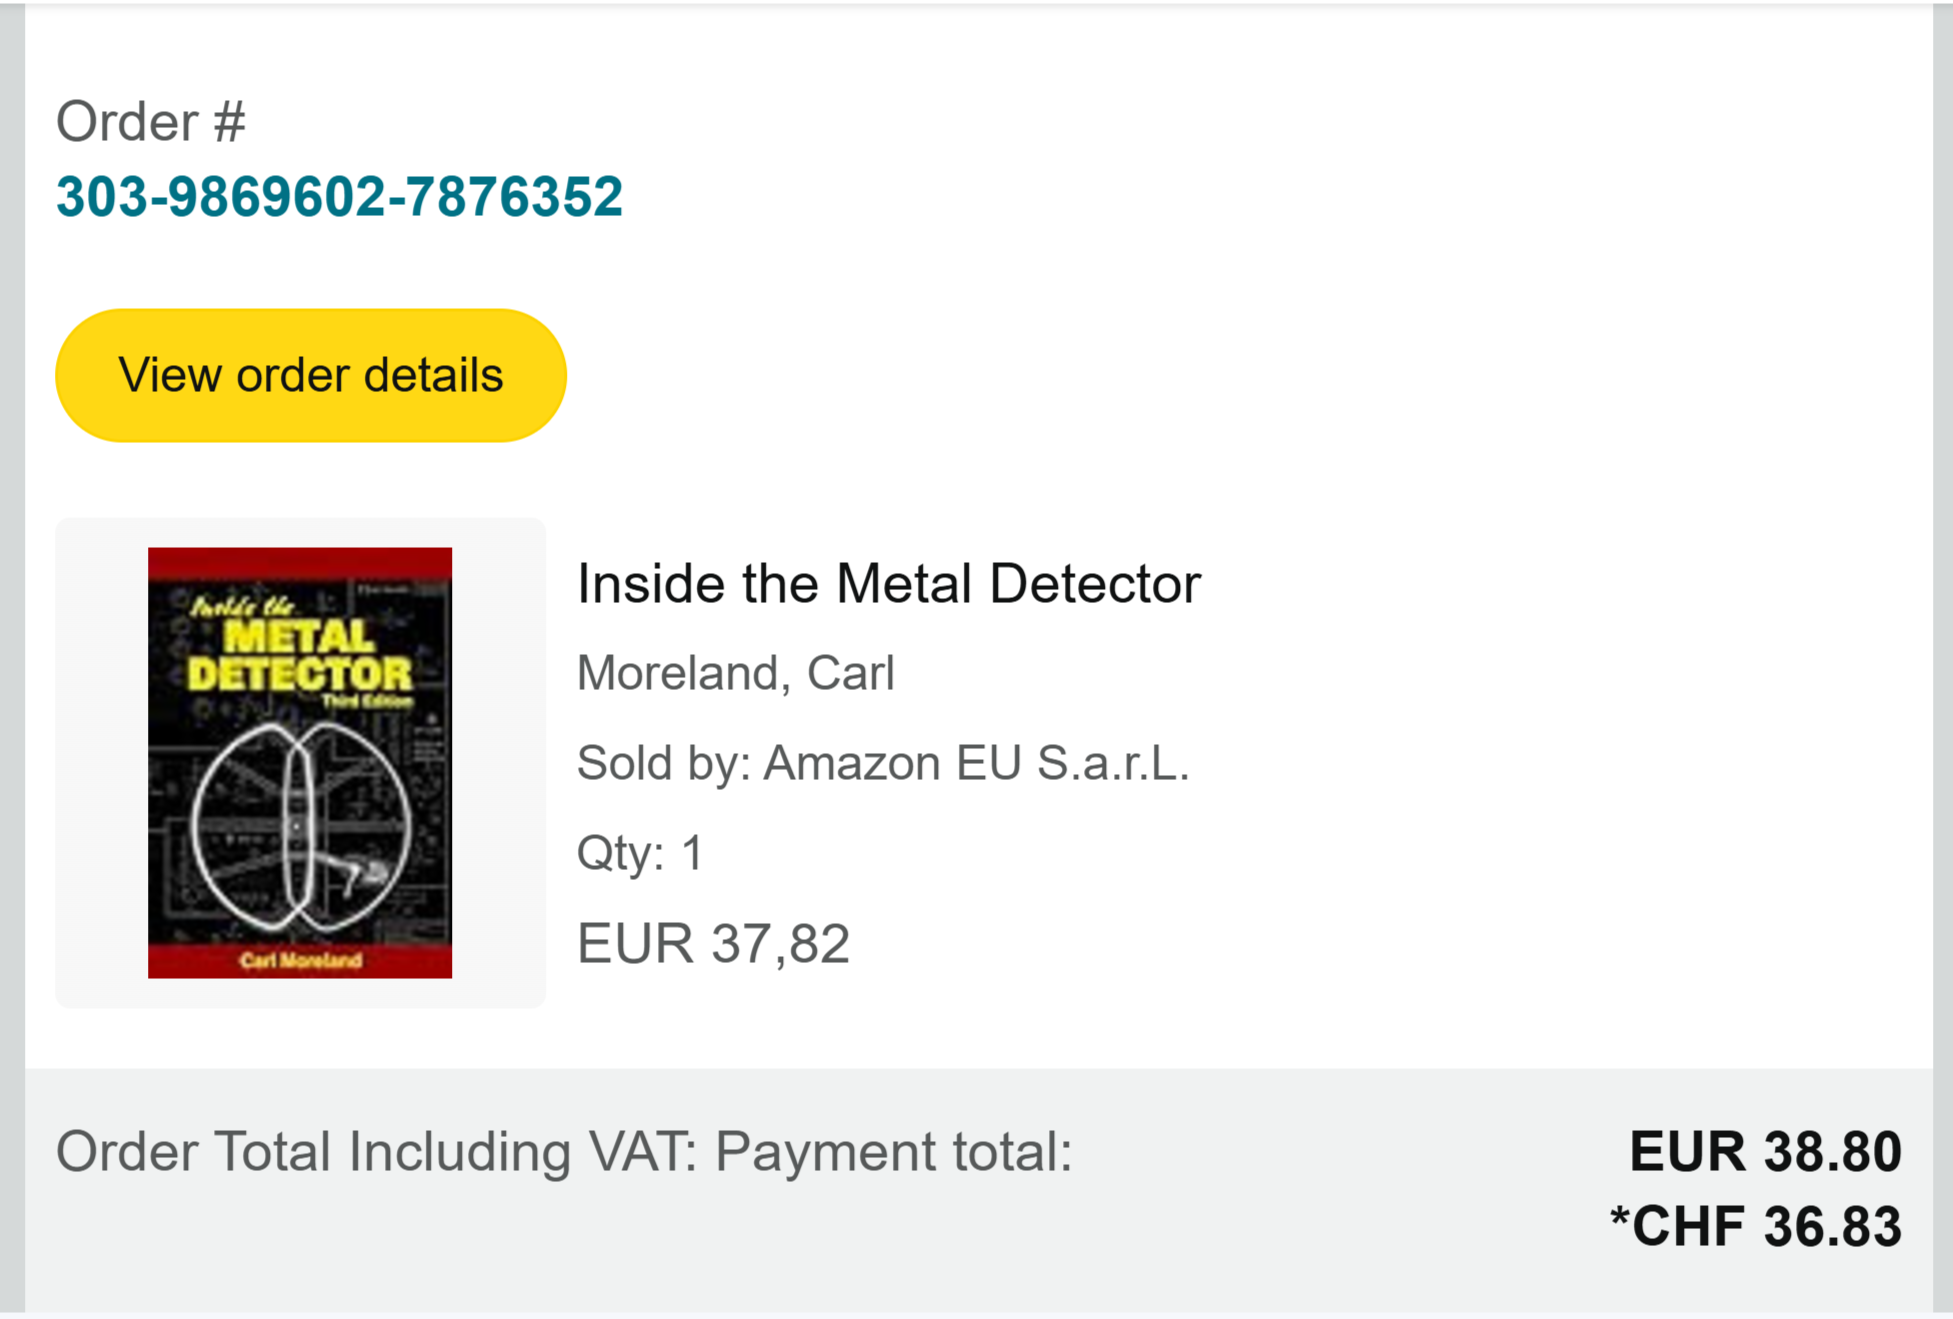Click the author name Moreland, Carl
Image resolution: width=1953 pixels, height=1319 pixels.
point(735,673)
